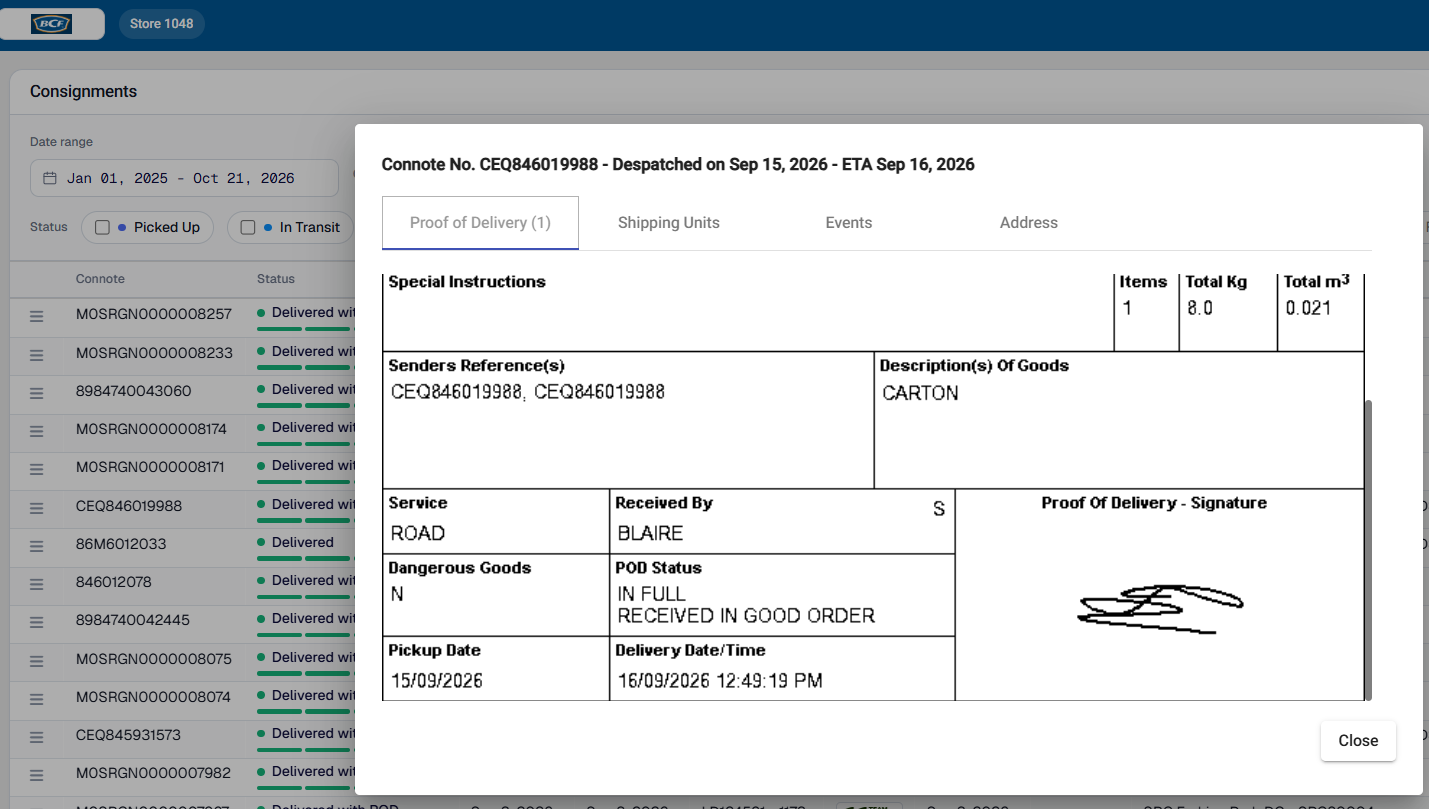Click the Total Kg value 8.0
This screenshot has height=809, width=1429.
(1200, 308)
